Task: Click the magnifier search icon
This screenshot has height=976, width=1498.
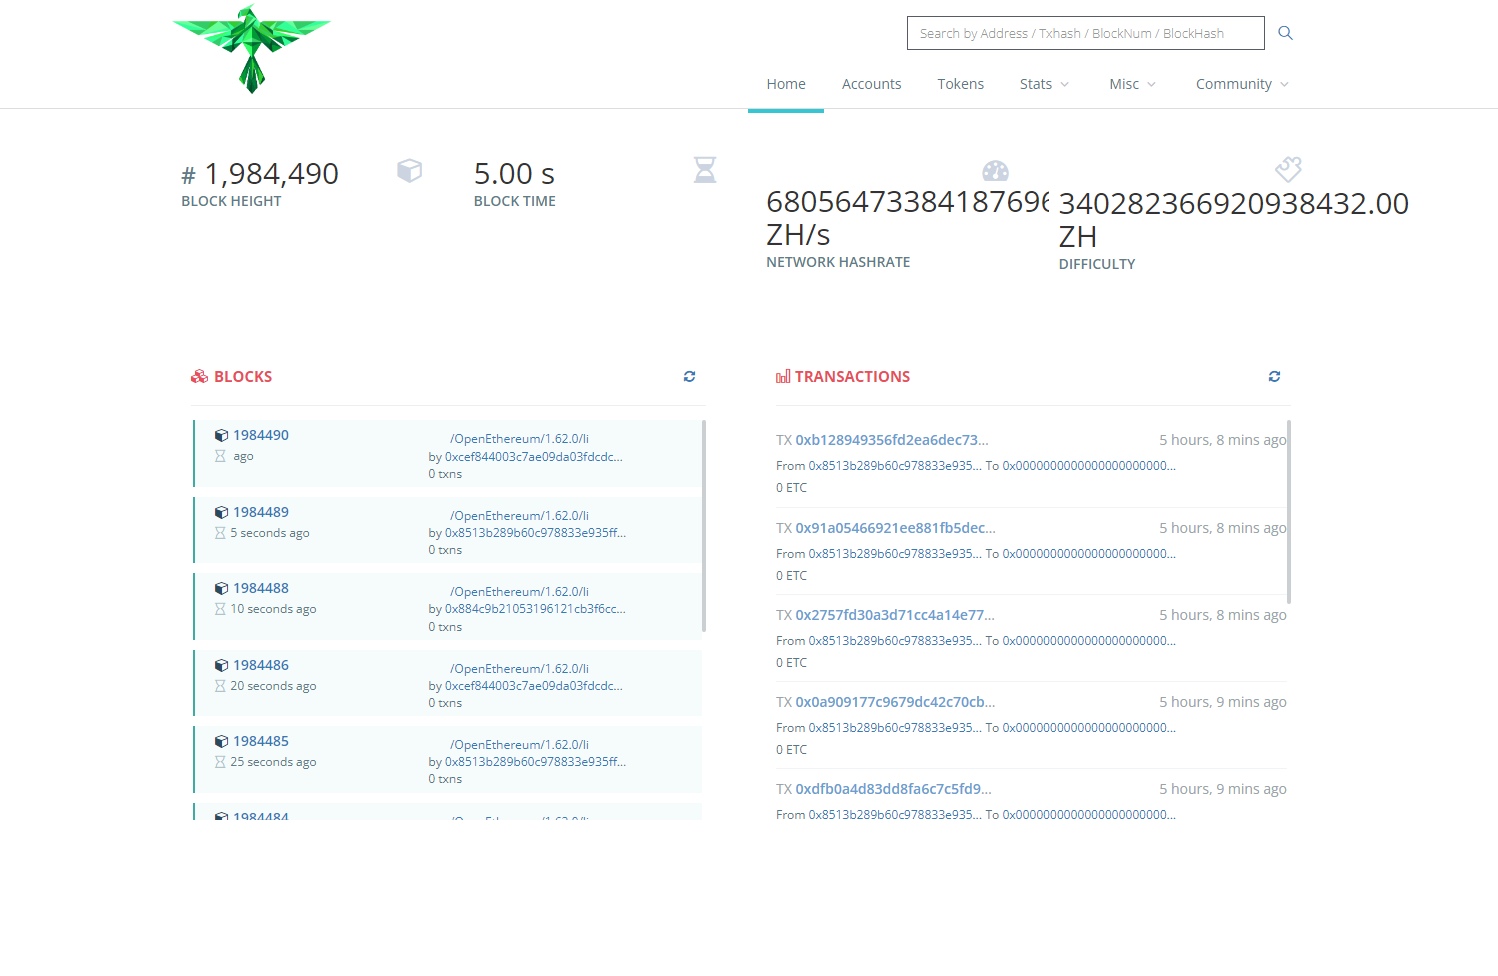Action: coord(1286,33)
